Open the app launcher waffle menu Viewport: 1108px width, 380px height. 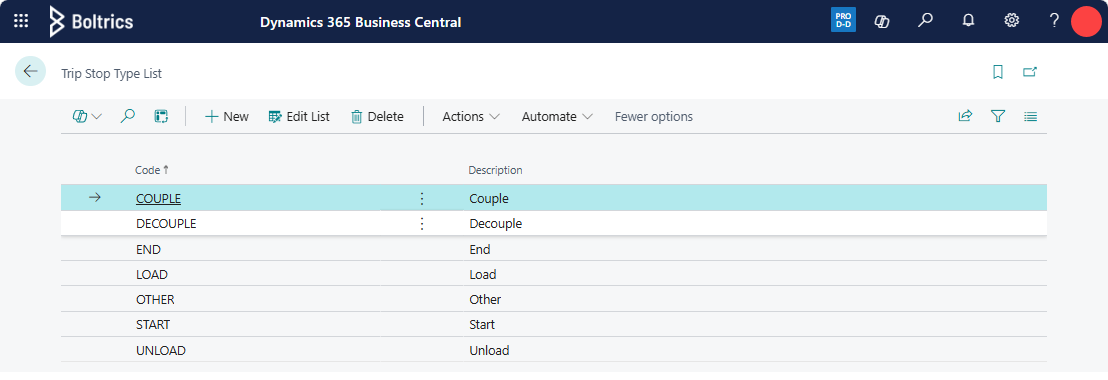[x=21, y=21]
